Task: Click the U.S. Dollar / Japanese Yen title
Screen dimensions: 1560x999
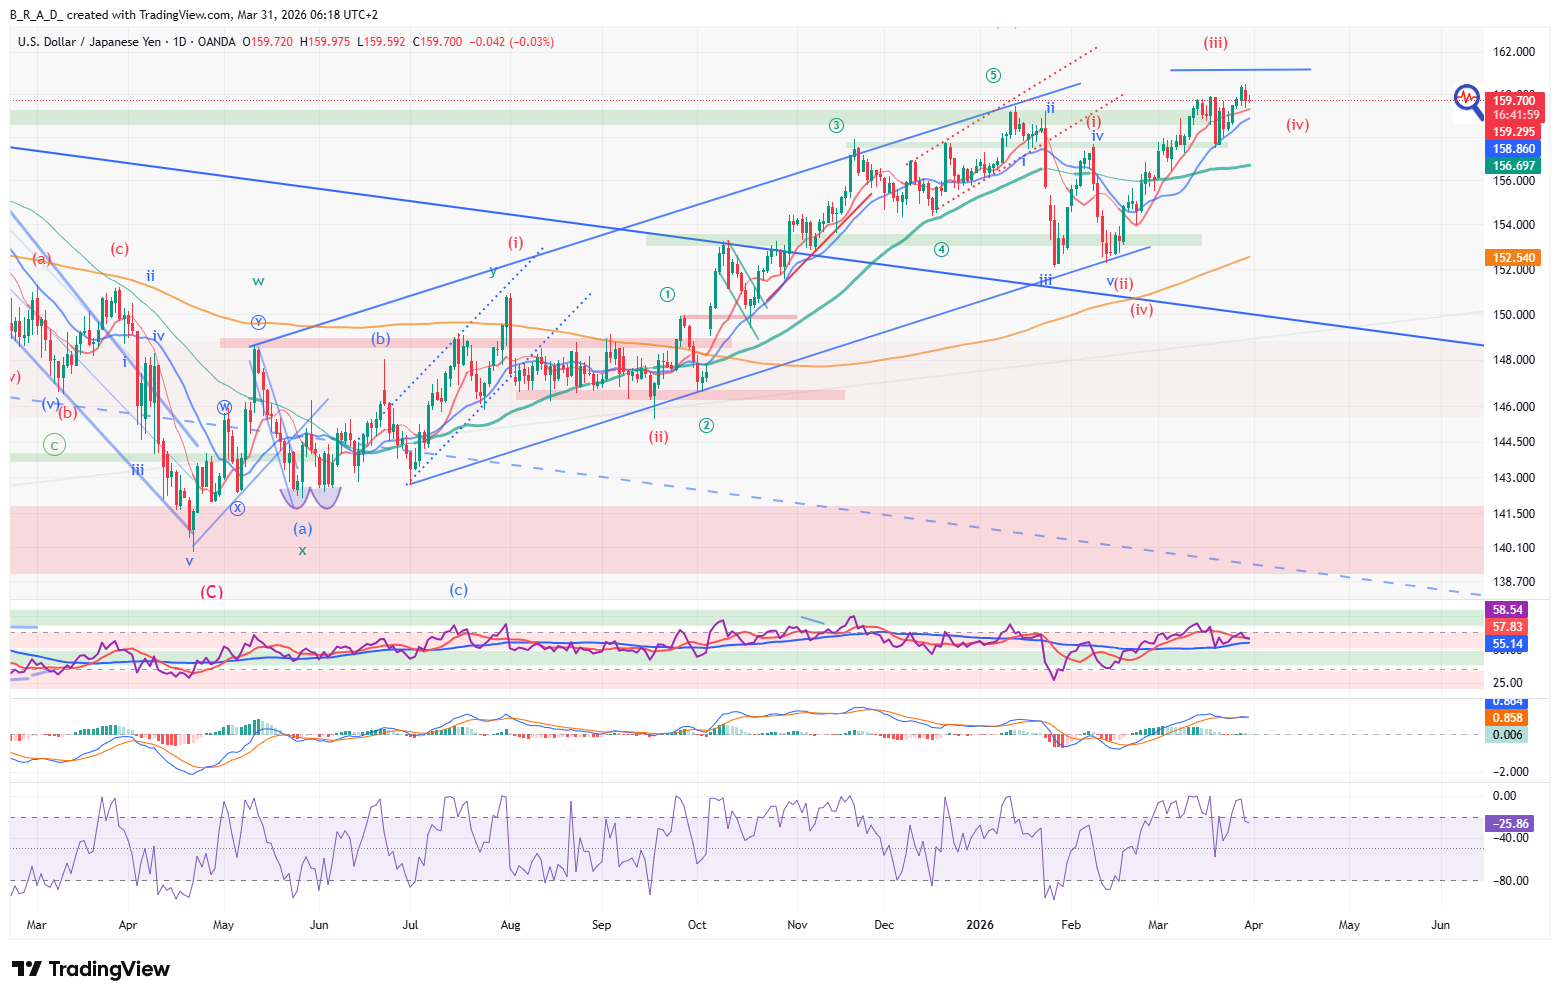Action: (89, 42)
